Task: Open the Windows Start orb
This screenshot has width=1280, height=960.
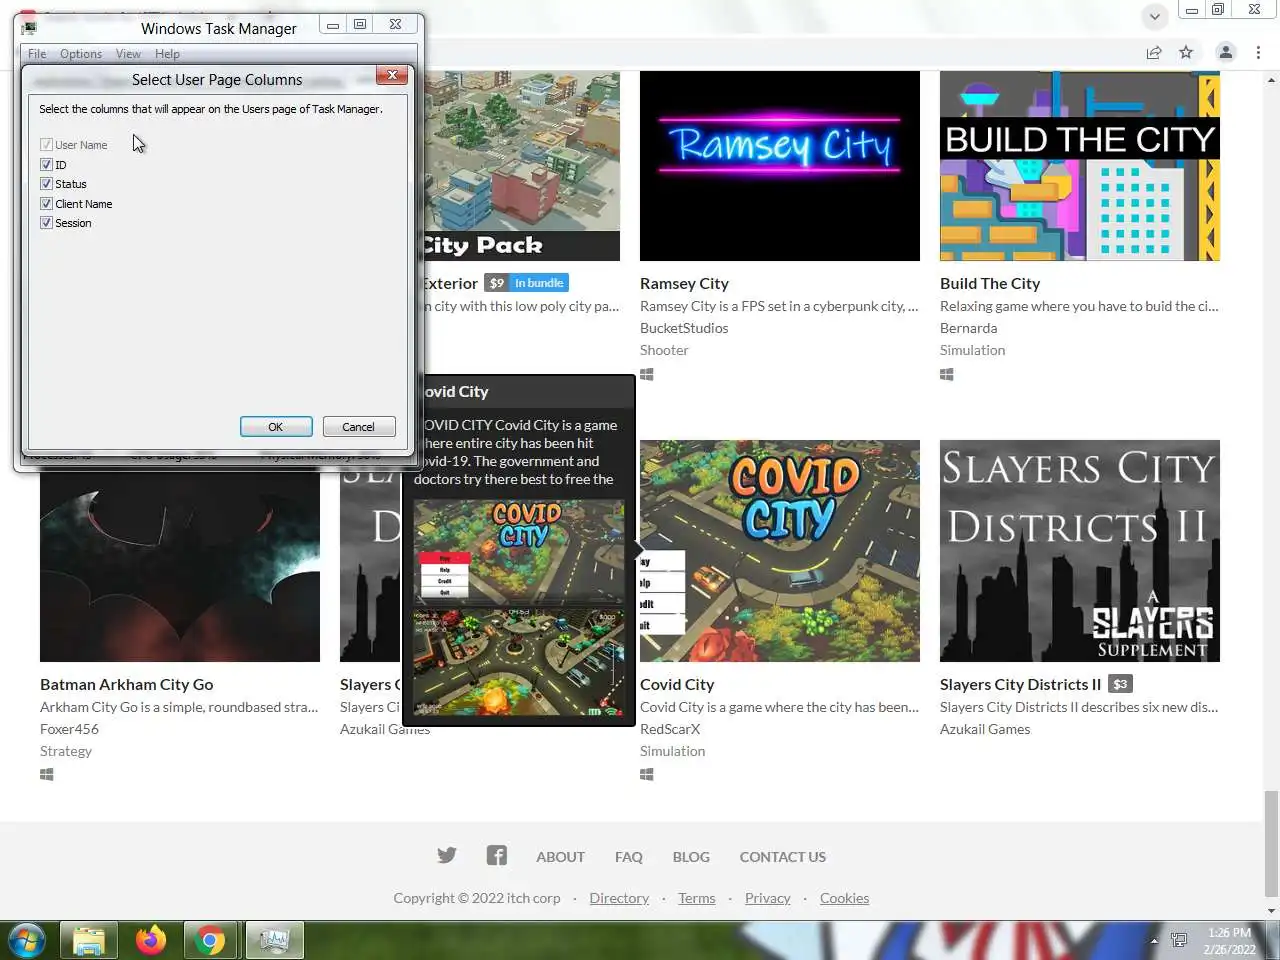Action: click(27, 941)
